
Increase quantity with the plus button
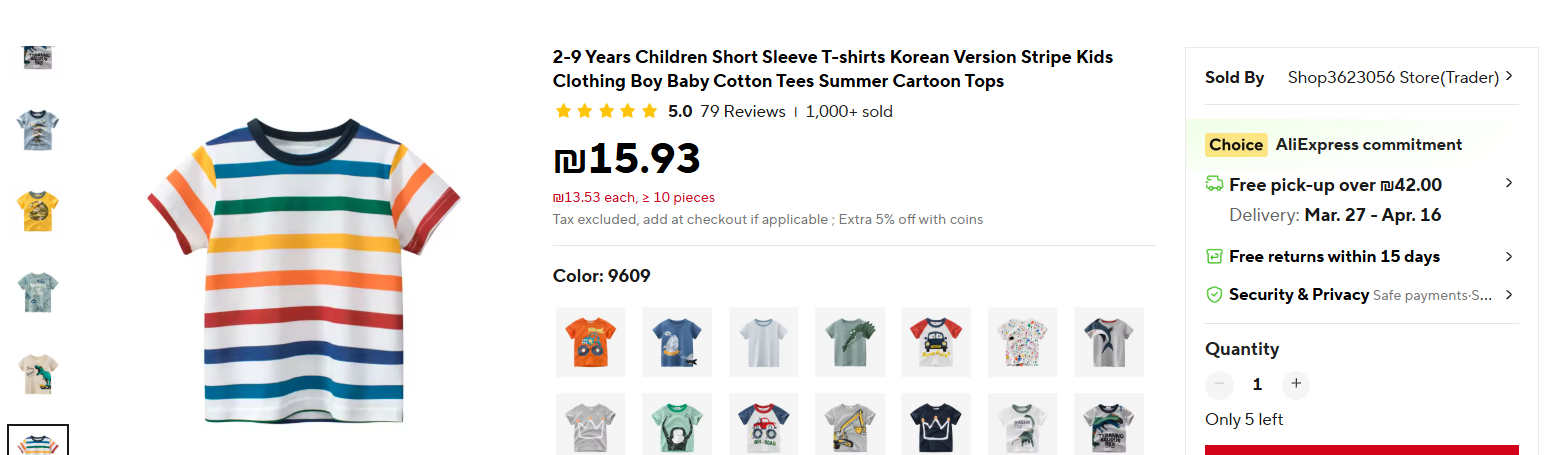(1296, 384)
